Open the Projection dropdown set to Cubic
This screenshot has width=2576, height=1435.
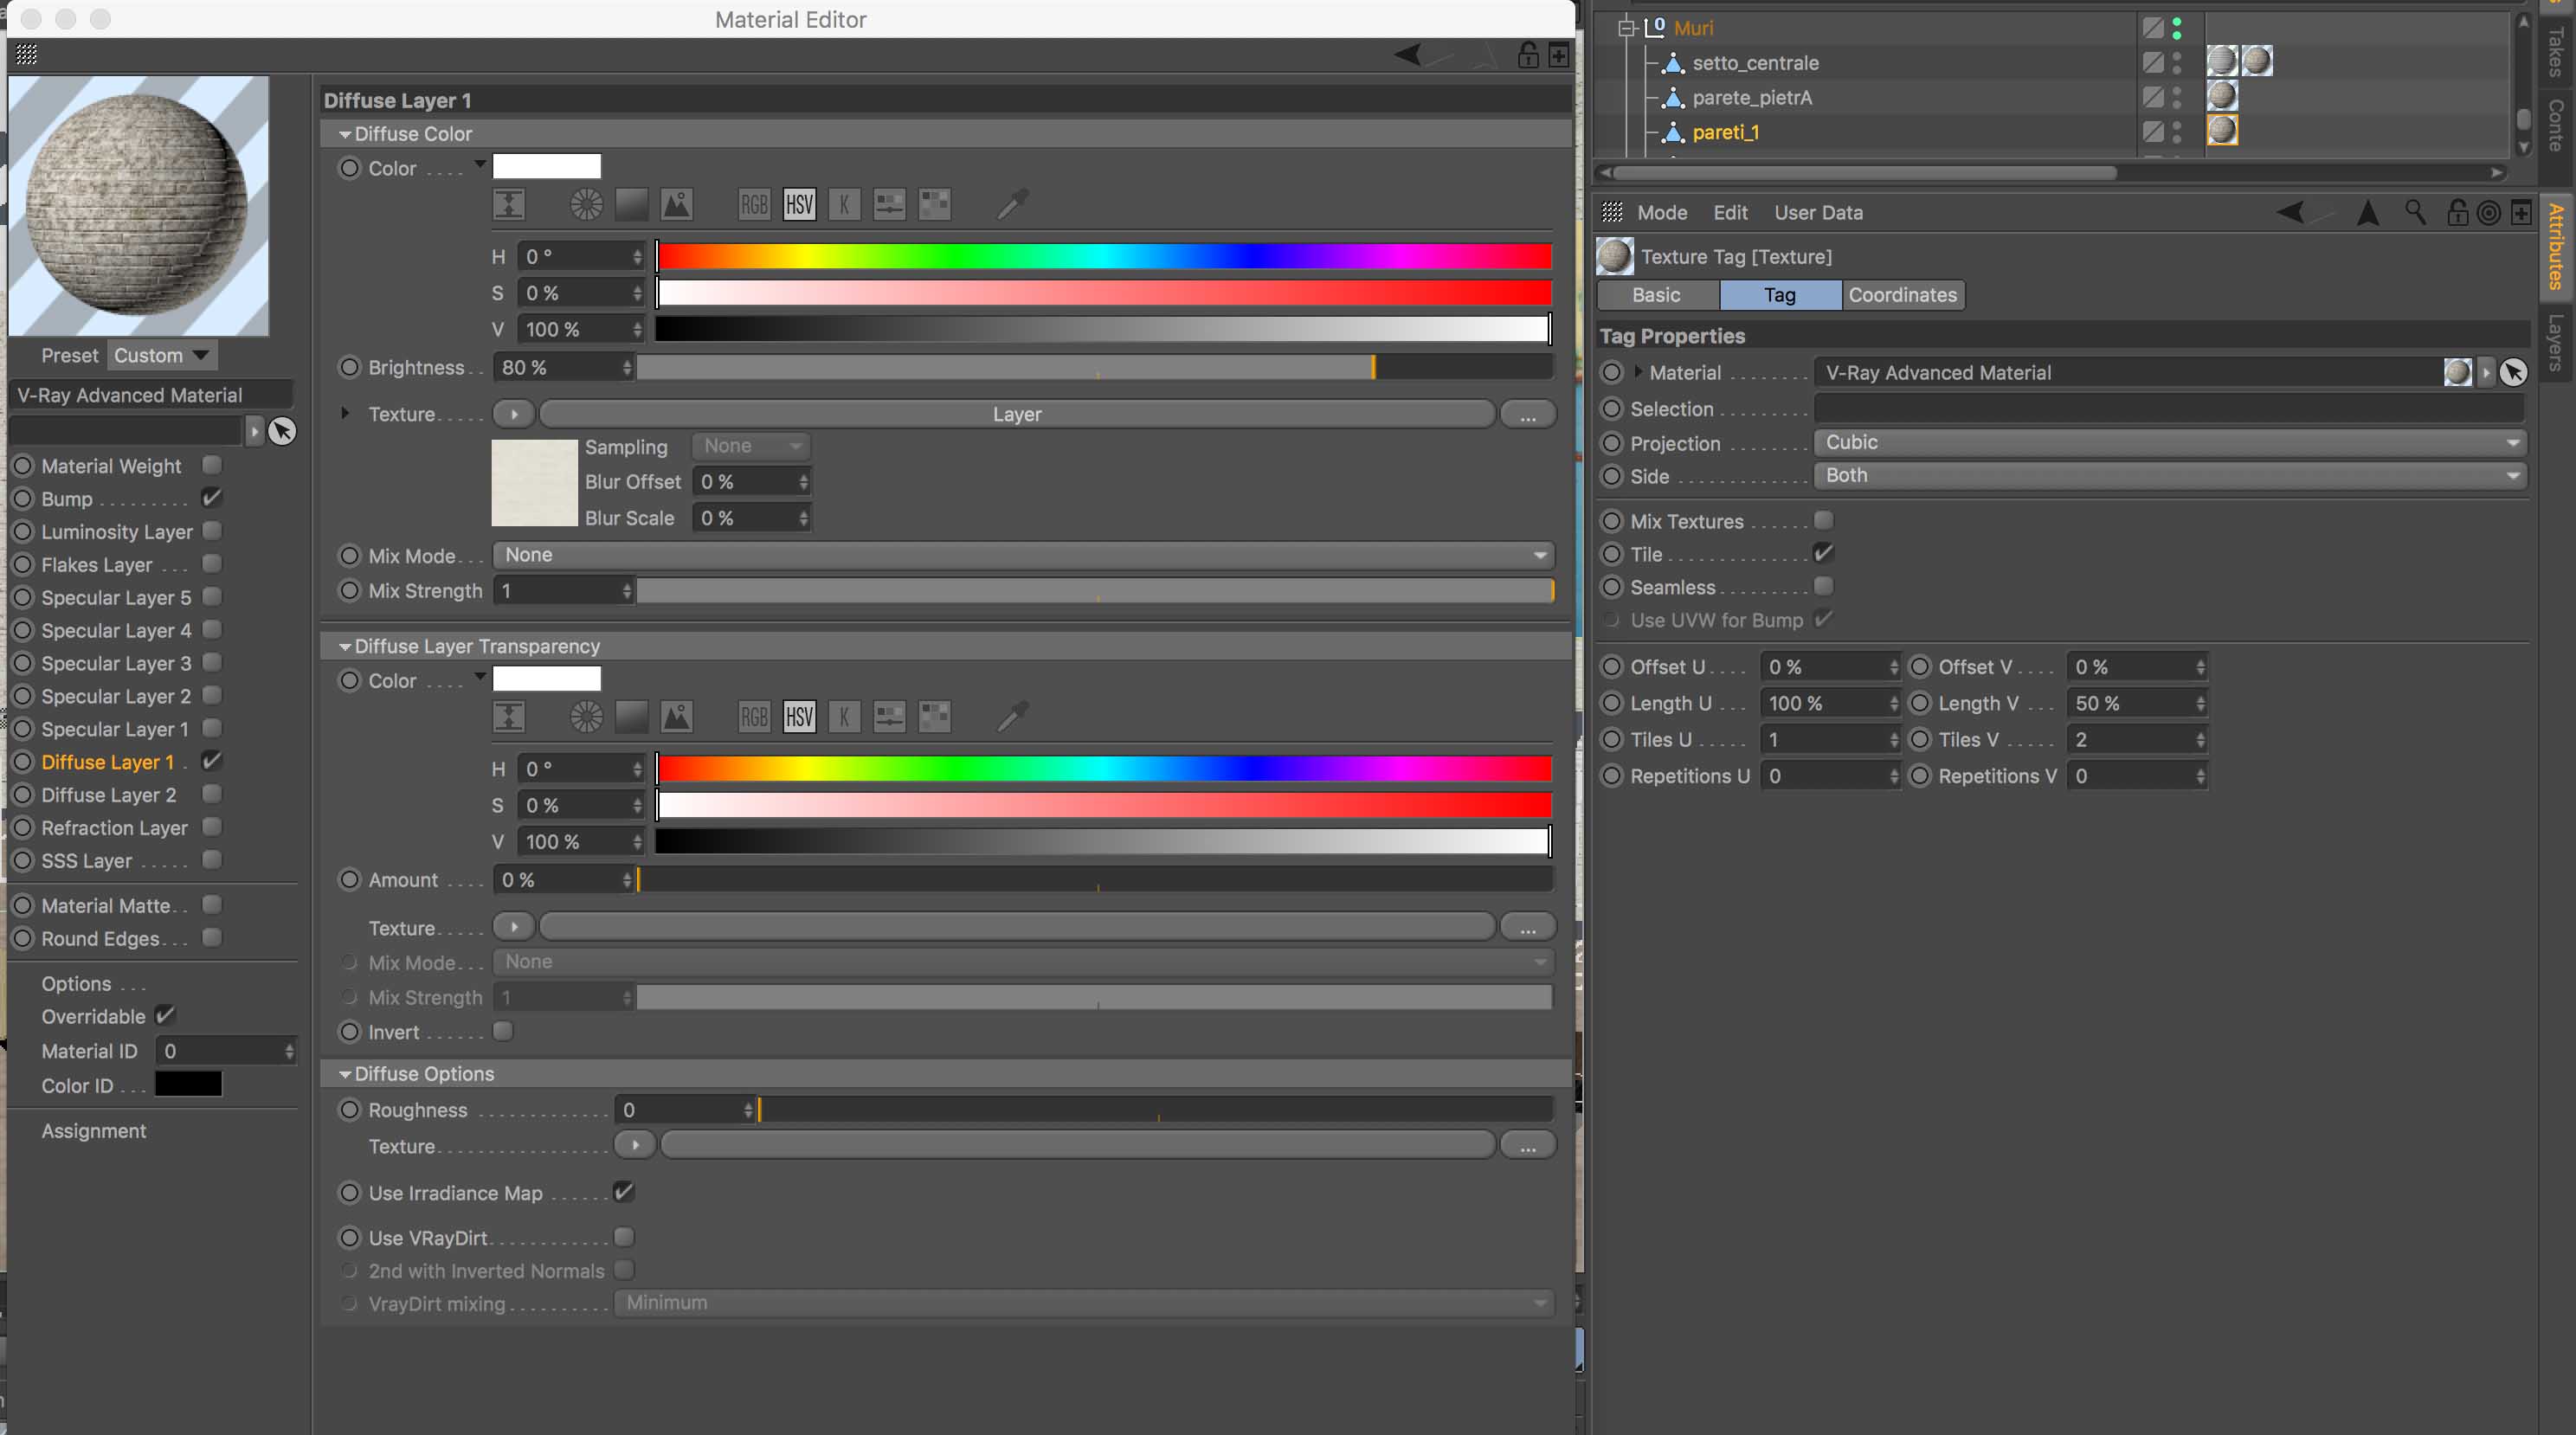click(2169, 442)
